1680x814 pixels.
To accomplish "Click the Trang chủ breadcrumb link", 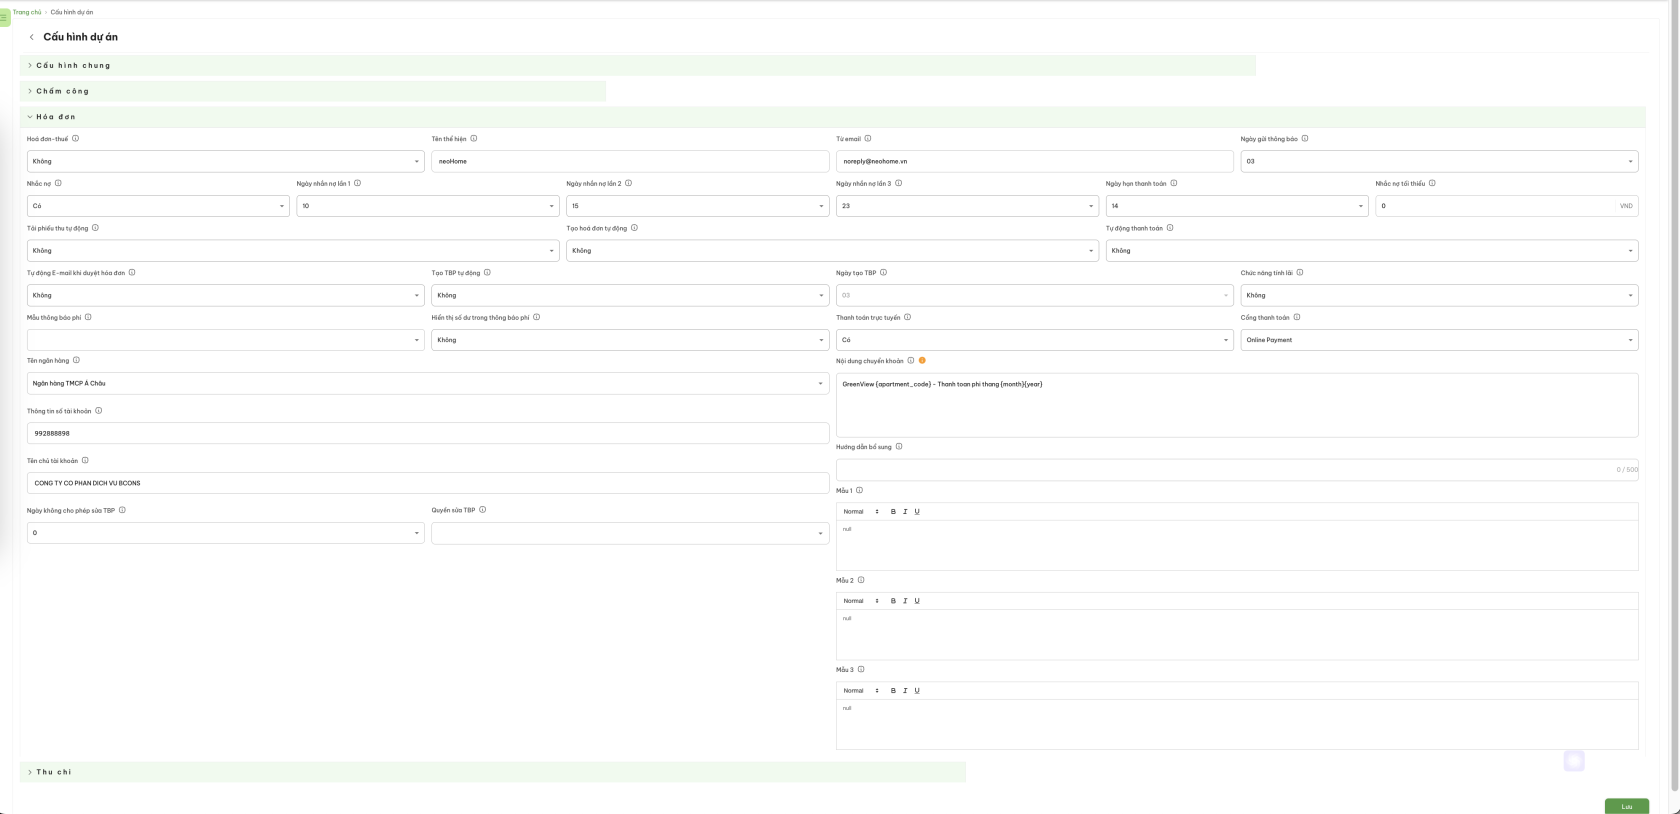I will (x=27, y=12).
